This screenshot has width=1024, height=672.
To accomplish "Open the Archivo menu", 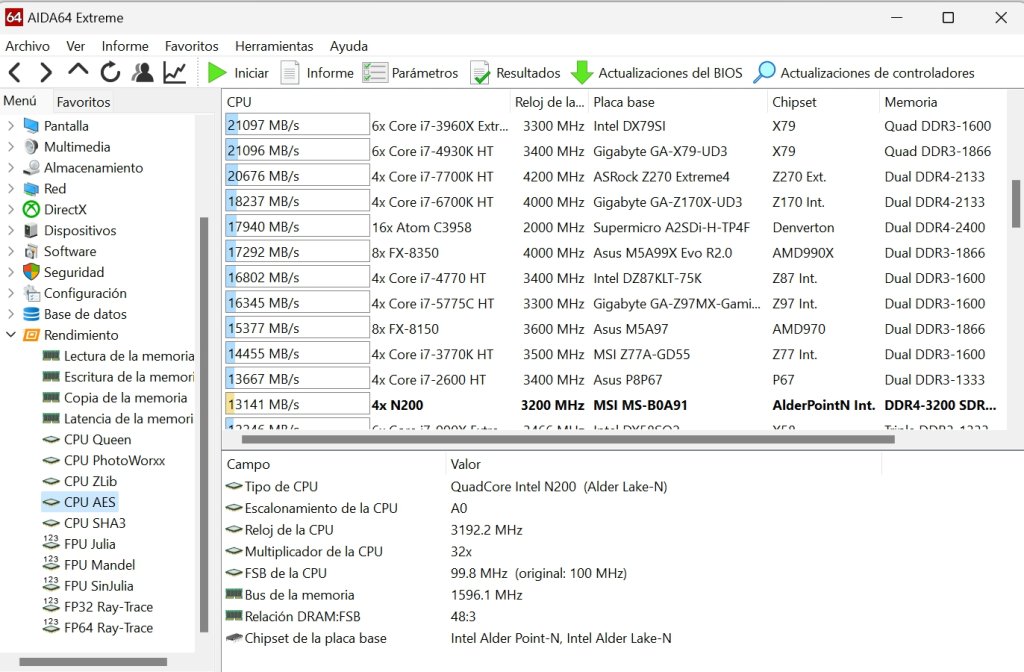I will pos(27,46).
